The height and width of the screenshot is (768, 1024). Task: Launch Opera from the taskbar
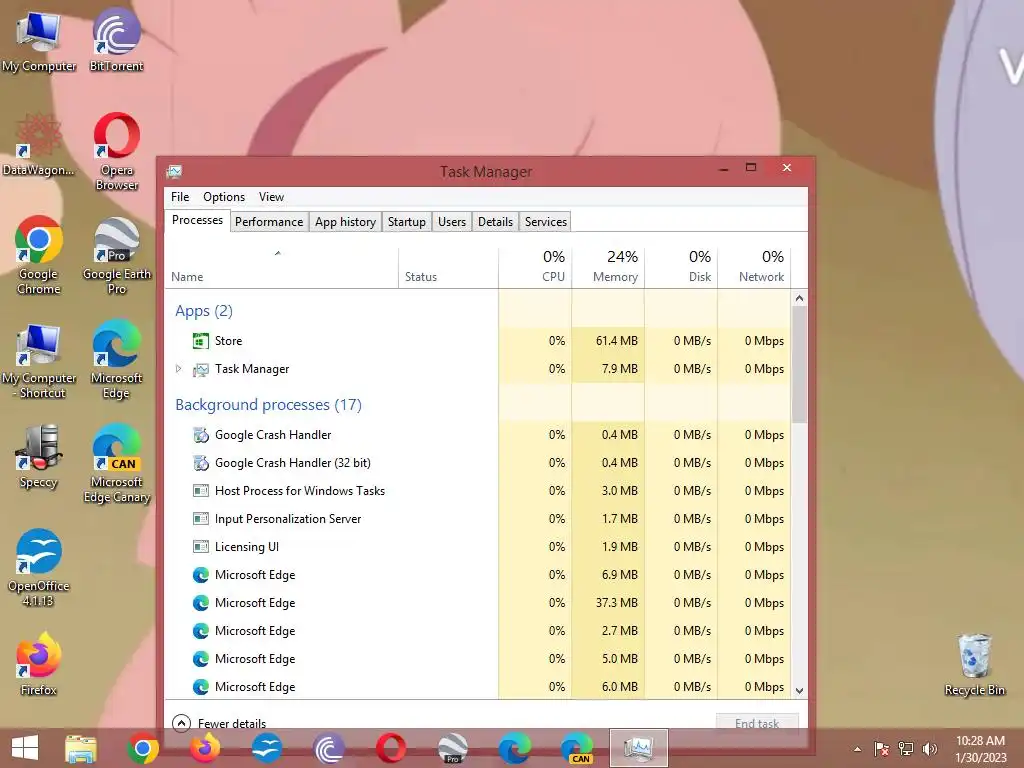pyautogui.click(x=391, y=748)
